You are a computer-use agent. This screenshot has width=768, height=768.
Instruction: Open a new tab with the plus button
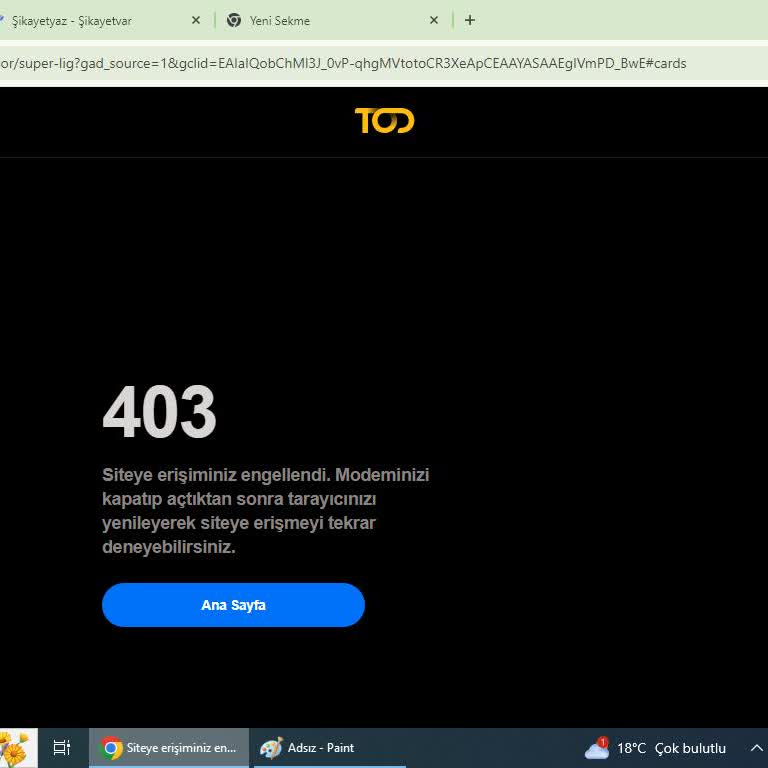click(x=470, y=20)
